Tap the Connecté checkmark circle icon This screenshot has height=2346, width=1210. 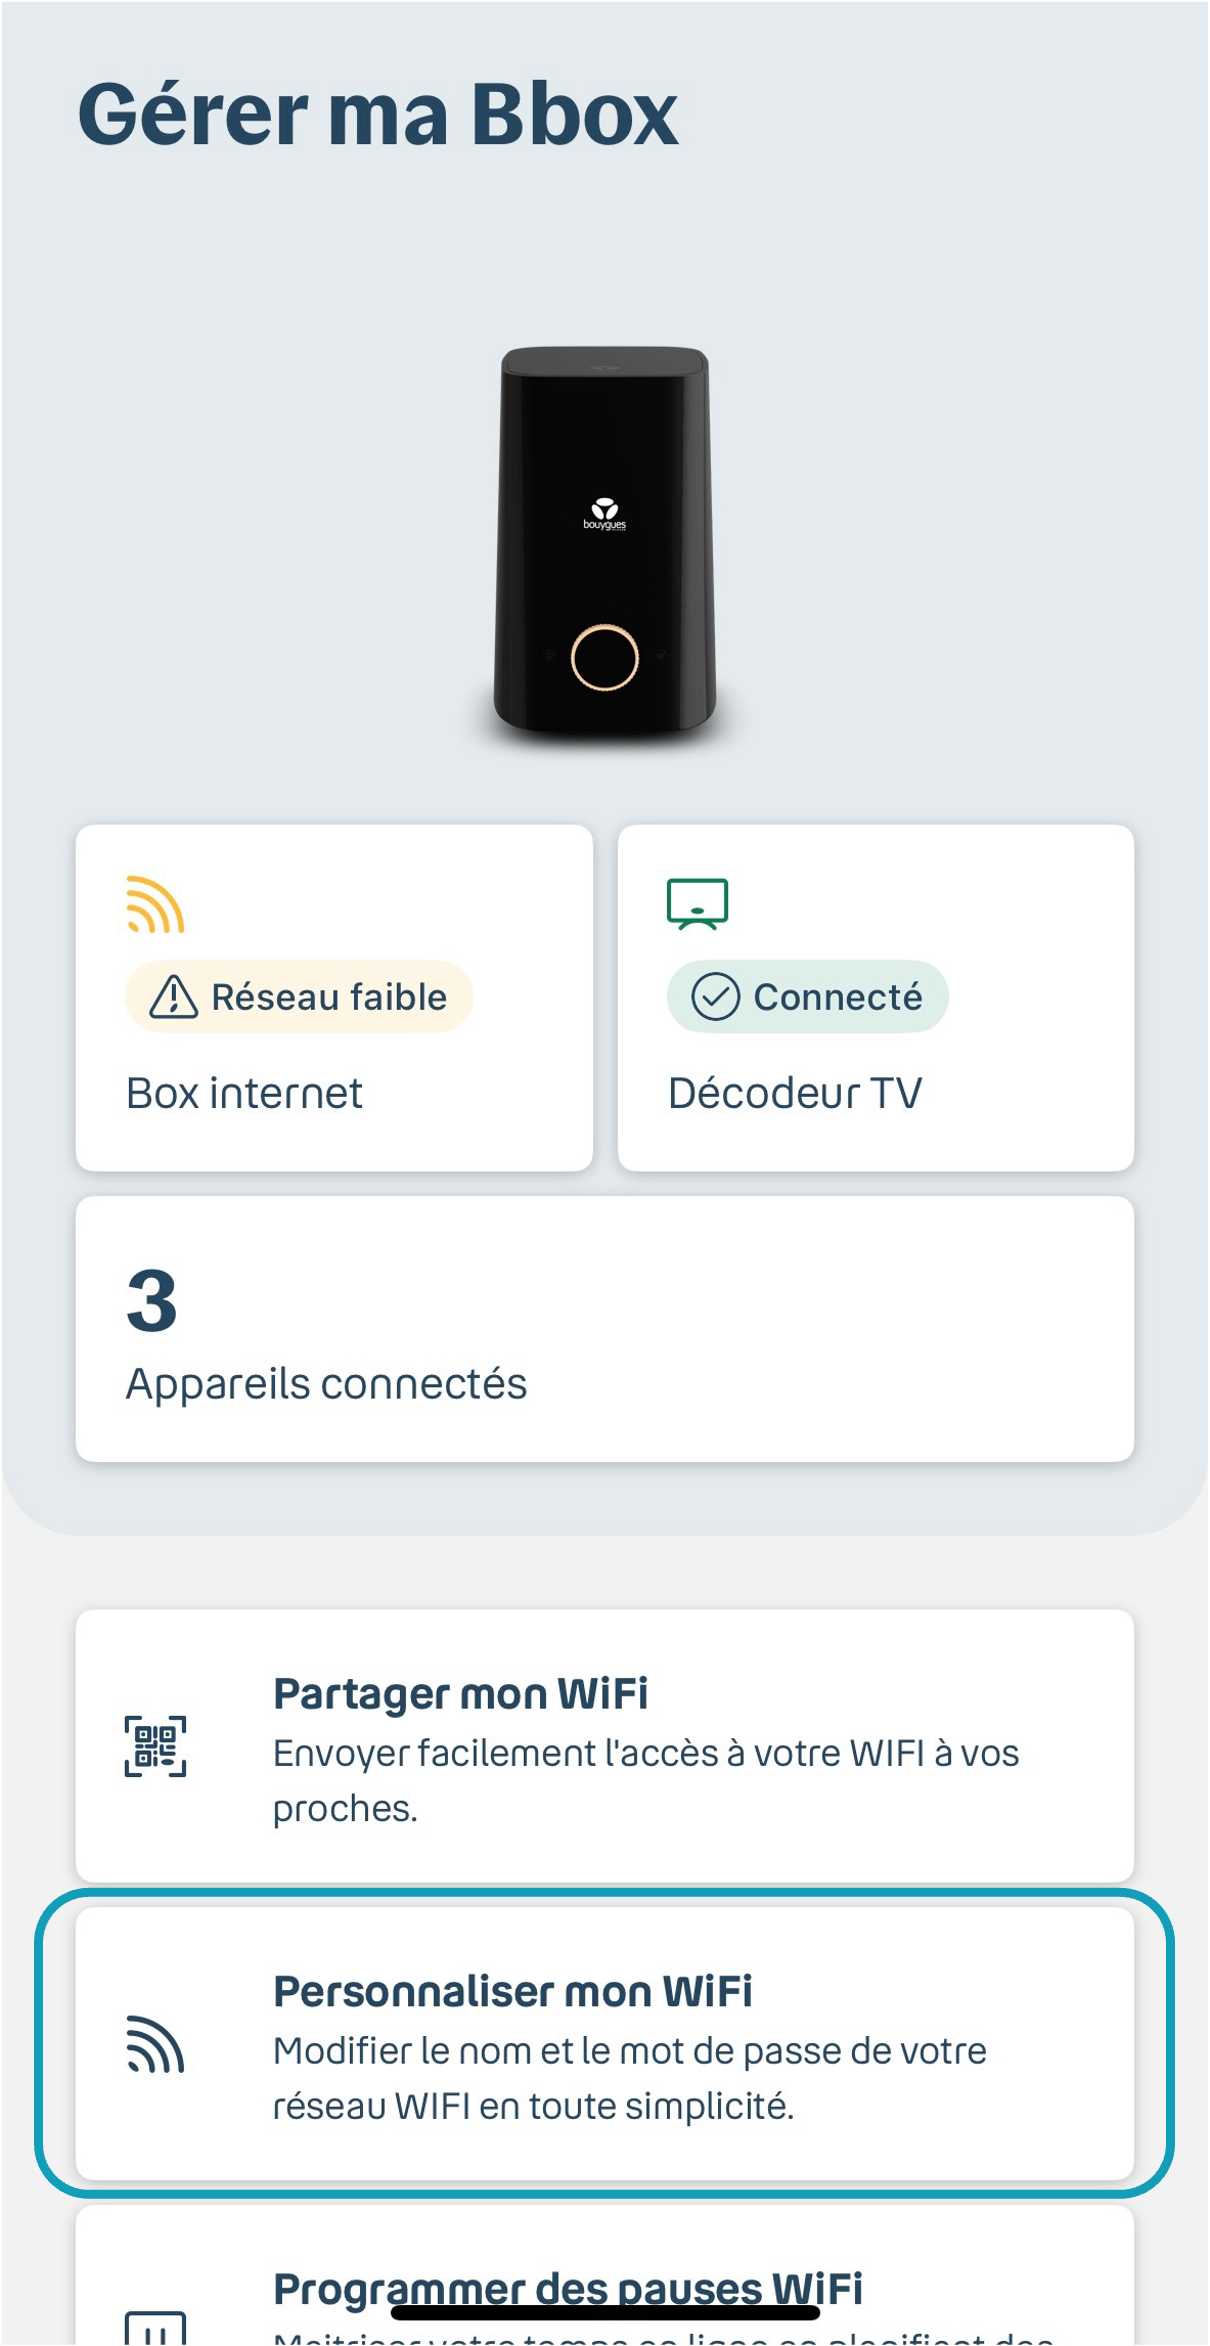pyautogui.click(x=715, y=997)
